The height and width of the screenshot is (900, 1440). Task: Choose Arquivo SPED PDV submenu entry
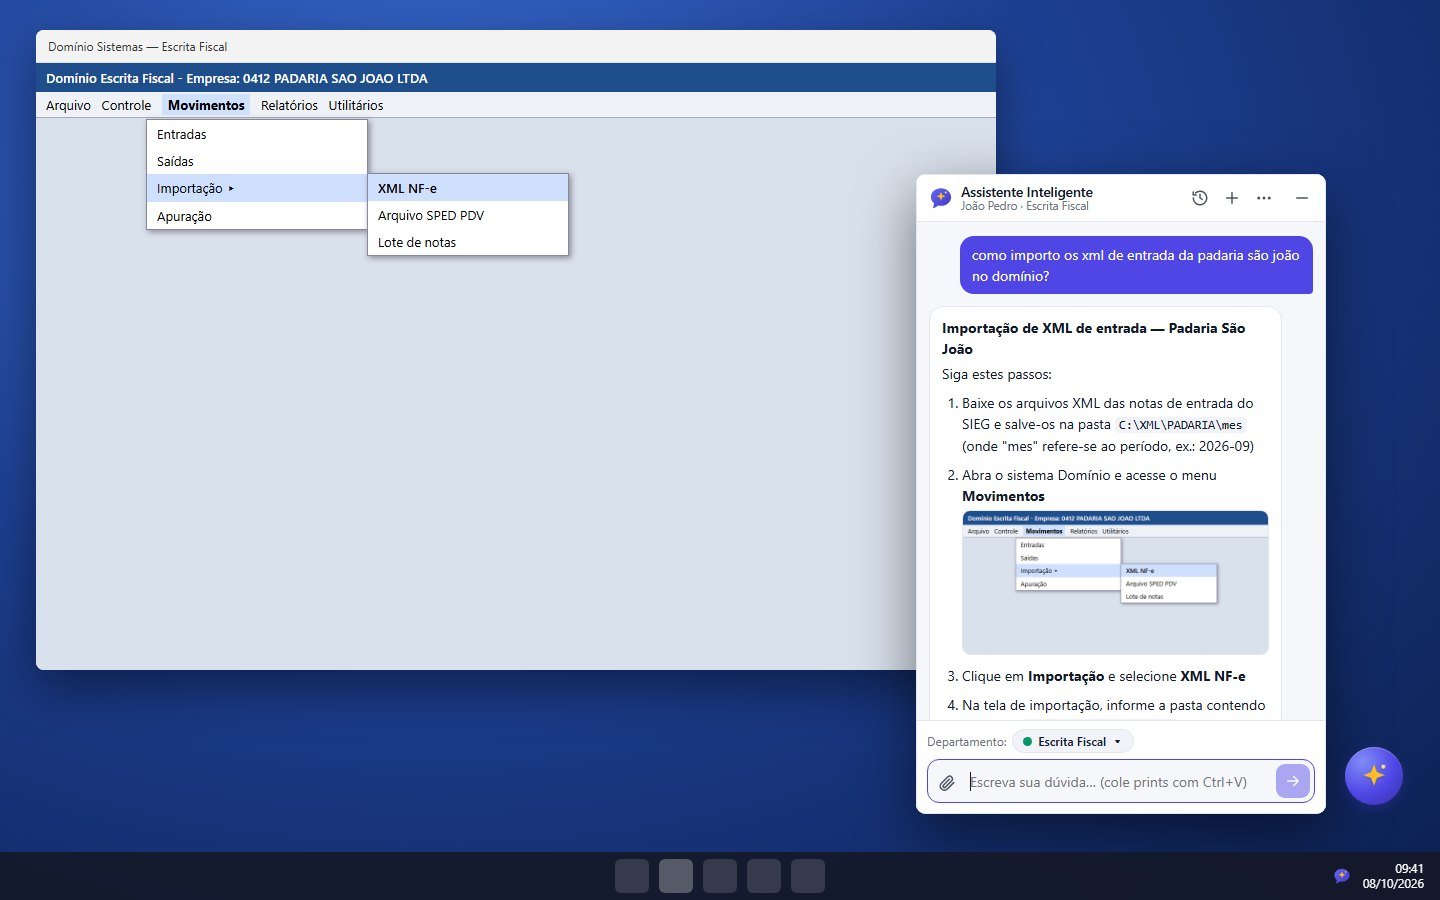point(468,215)
